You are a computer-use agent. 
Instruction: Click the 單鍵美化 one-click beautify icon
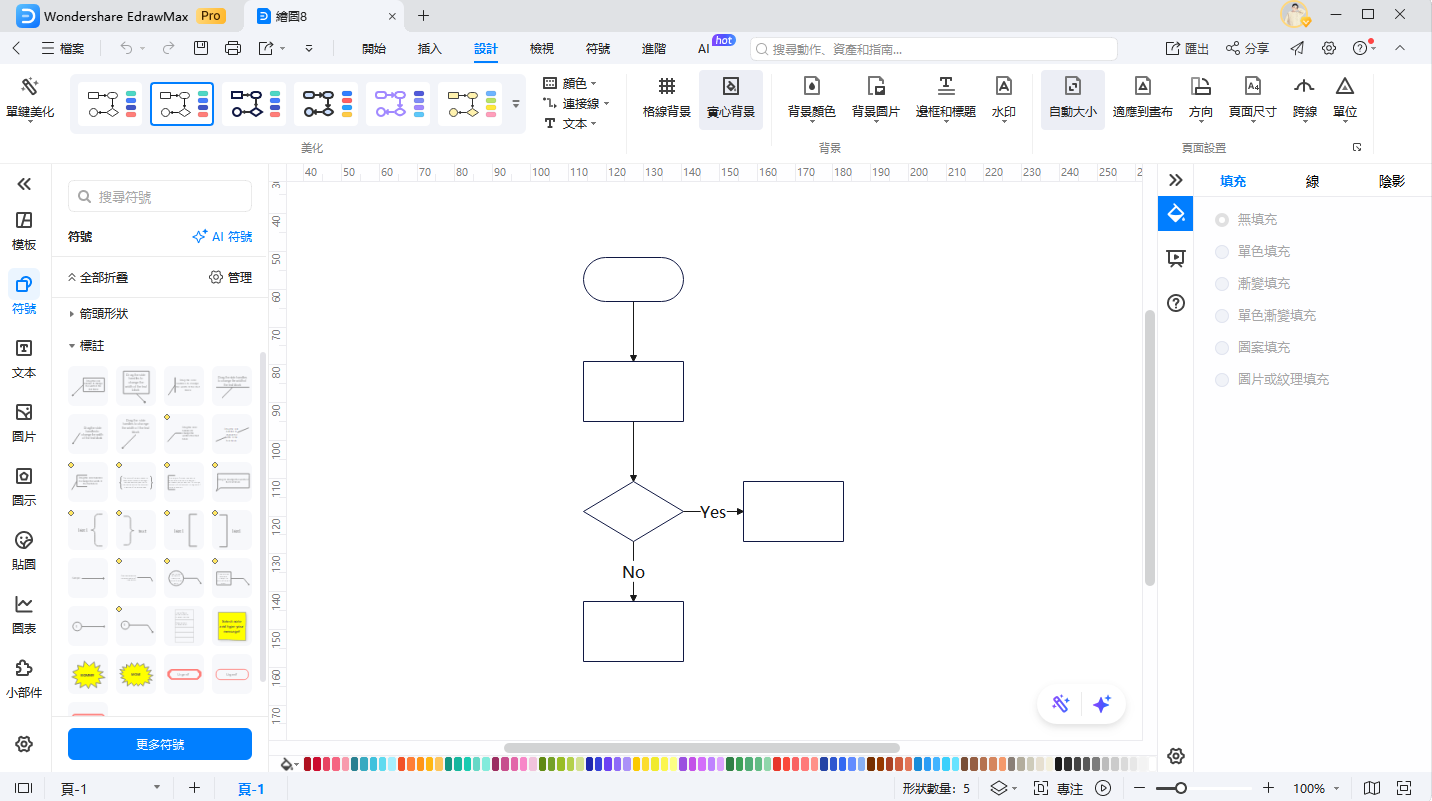(30, 88)
